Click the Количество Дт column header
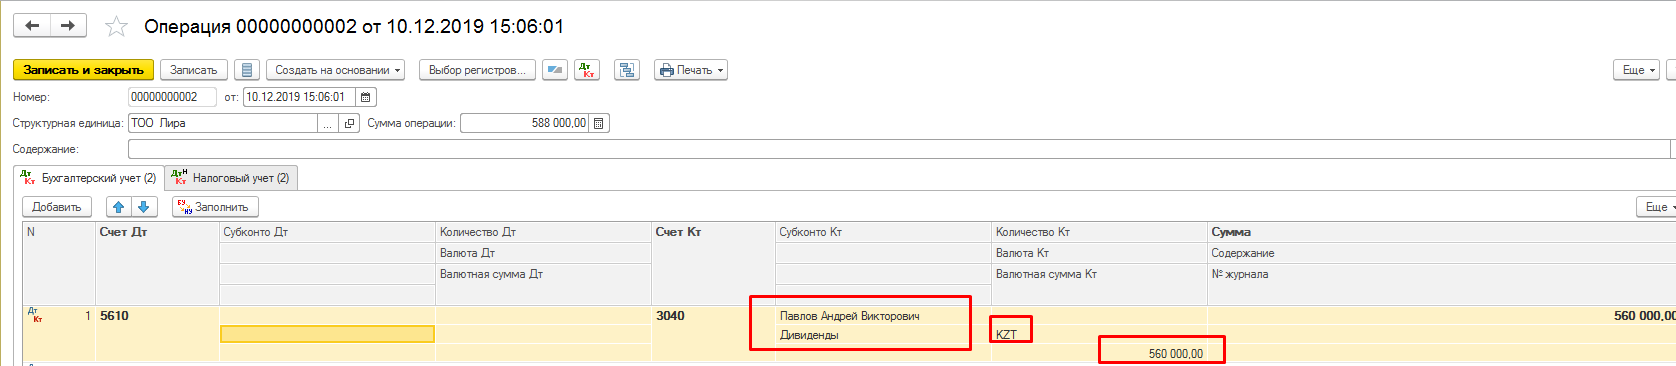The height and width of the screenshot is (366, 1676). [543, 232]
